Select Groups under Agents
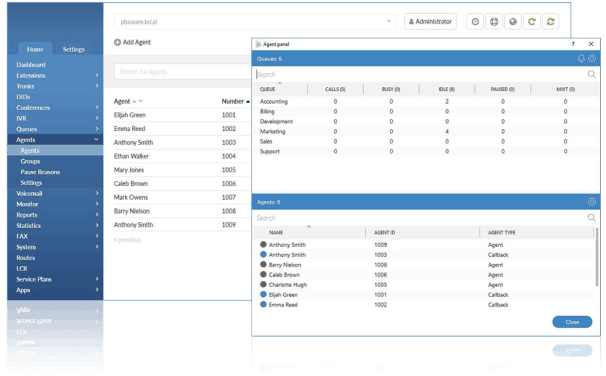The image size is (606, 376). pyautogui.click(x=30, y=161)
